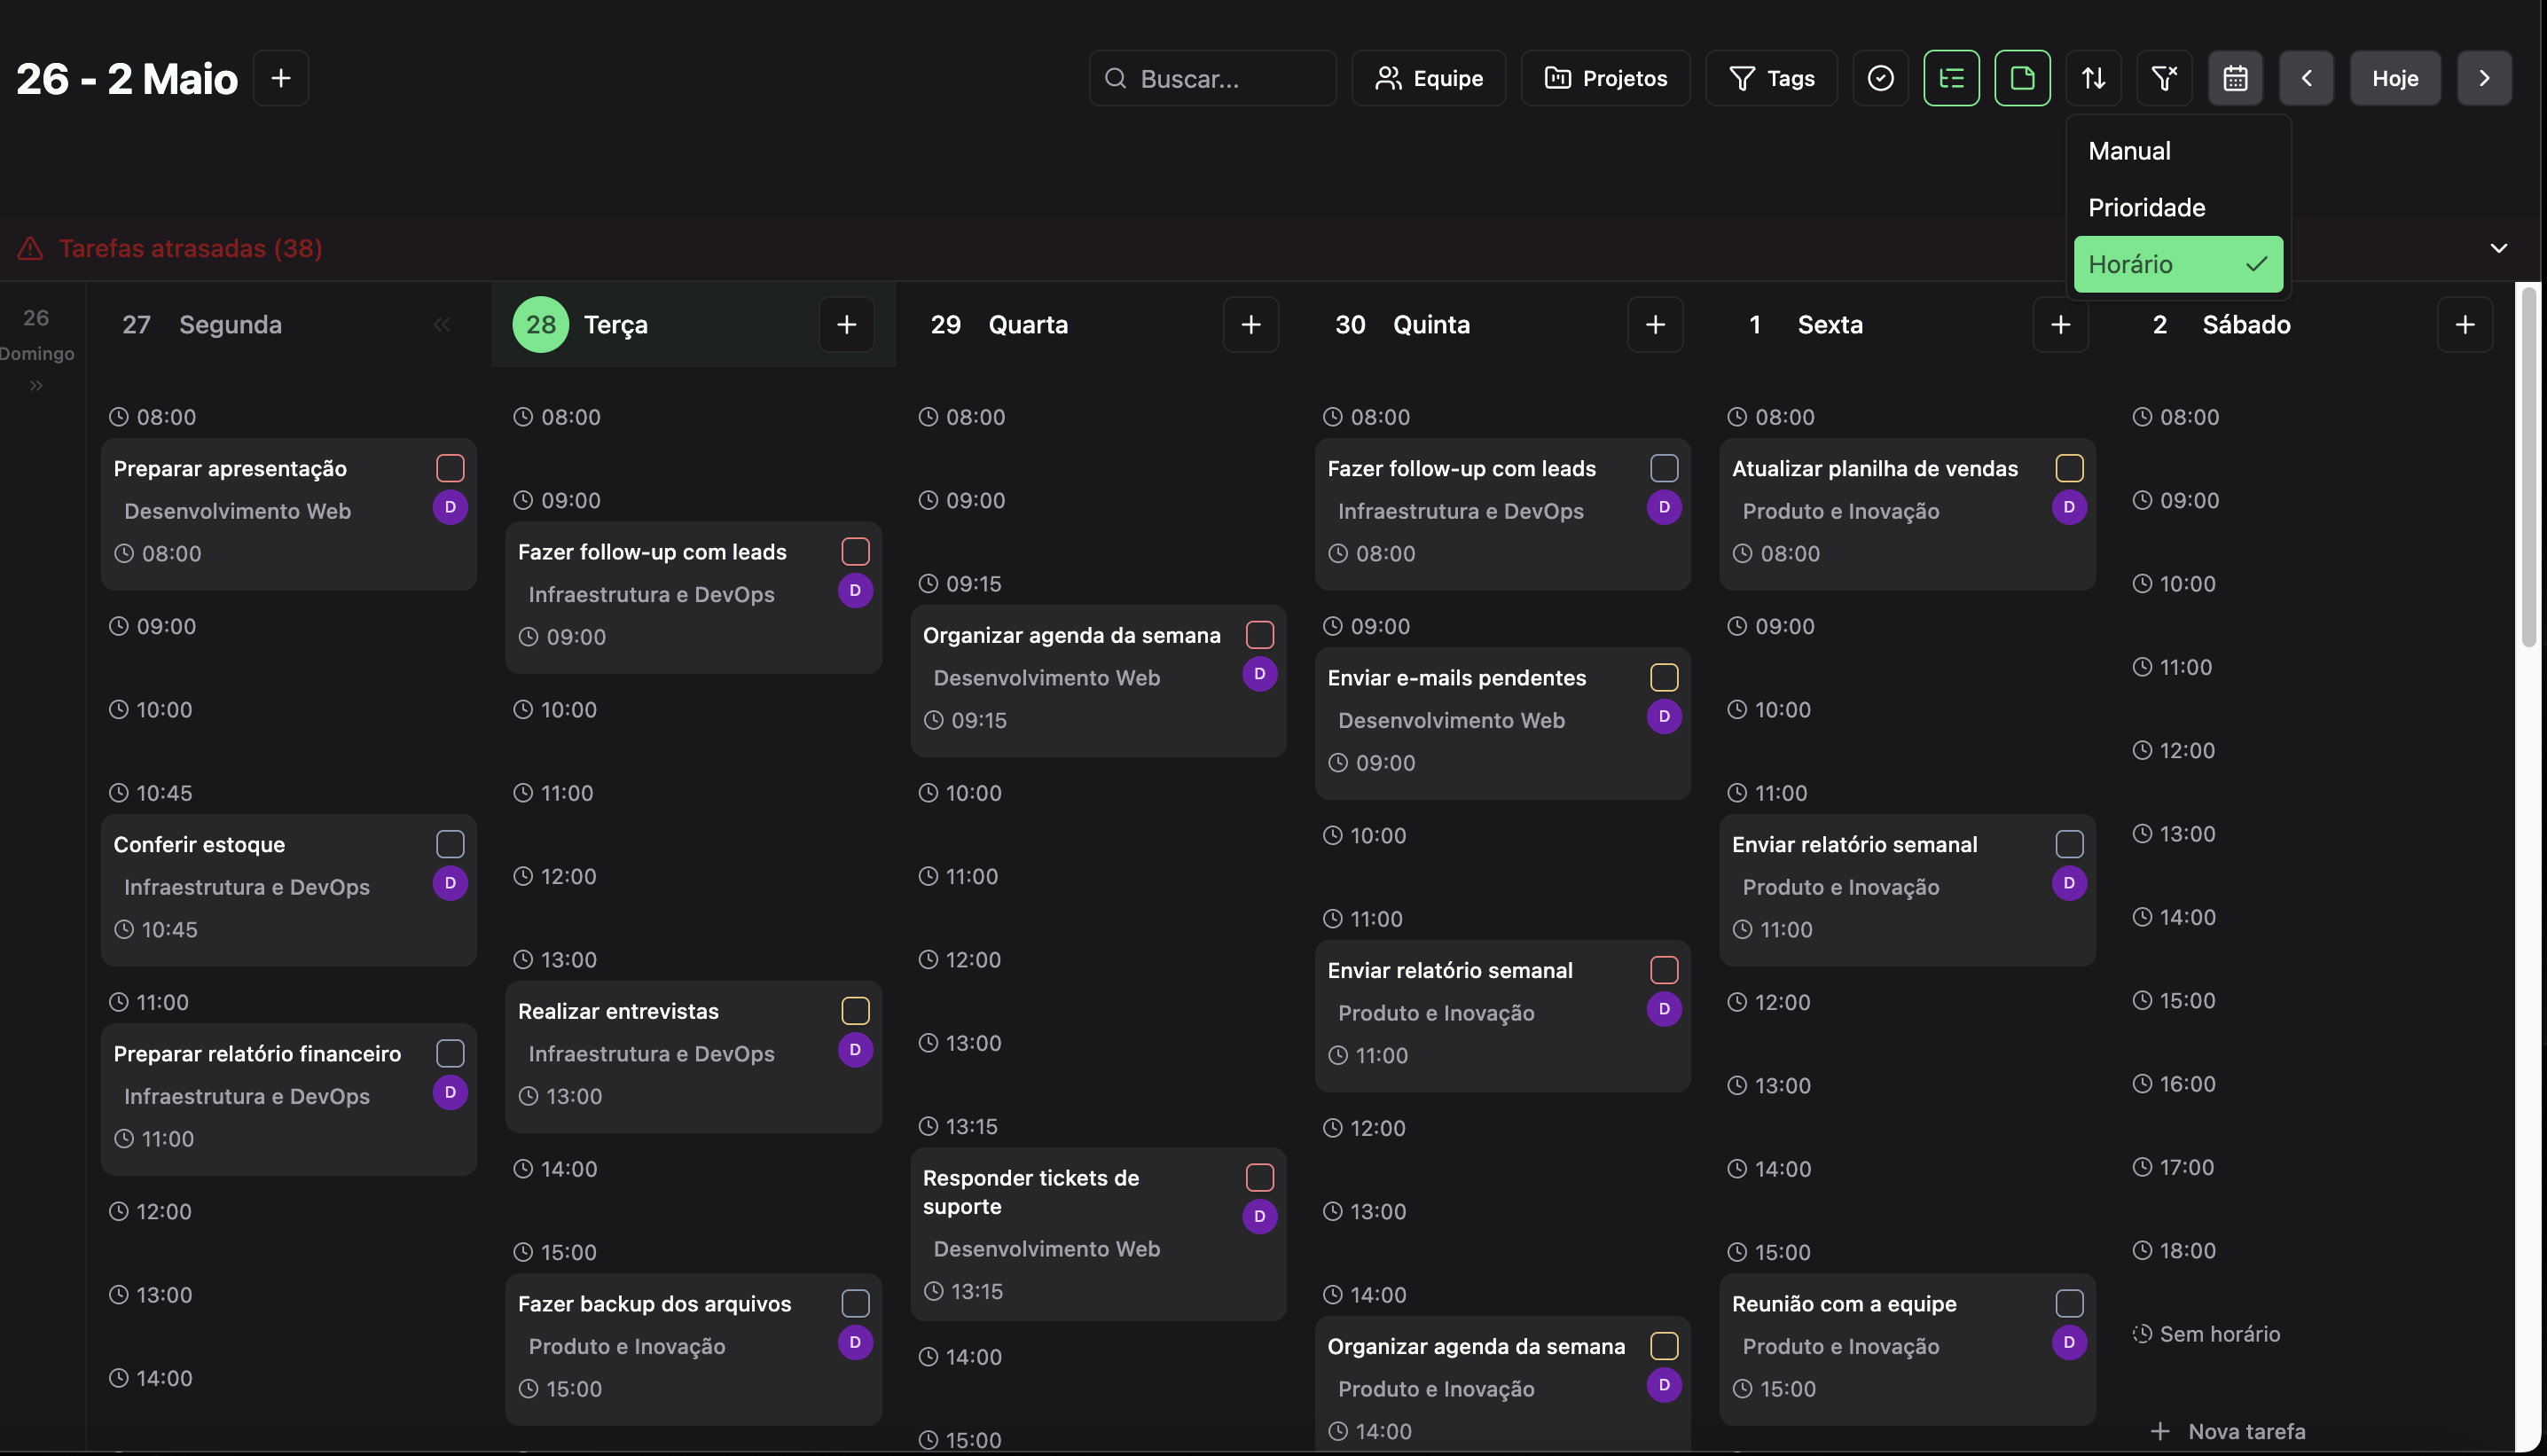Tick Atualizar planilha de vendas checkbox

pos(2069,468)
